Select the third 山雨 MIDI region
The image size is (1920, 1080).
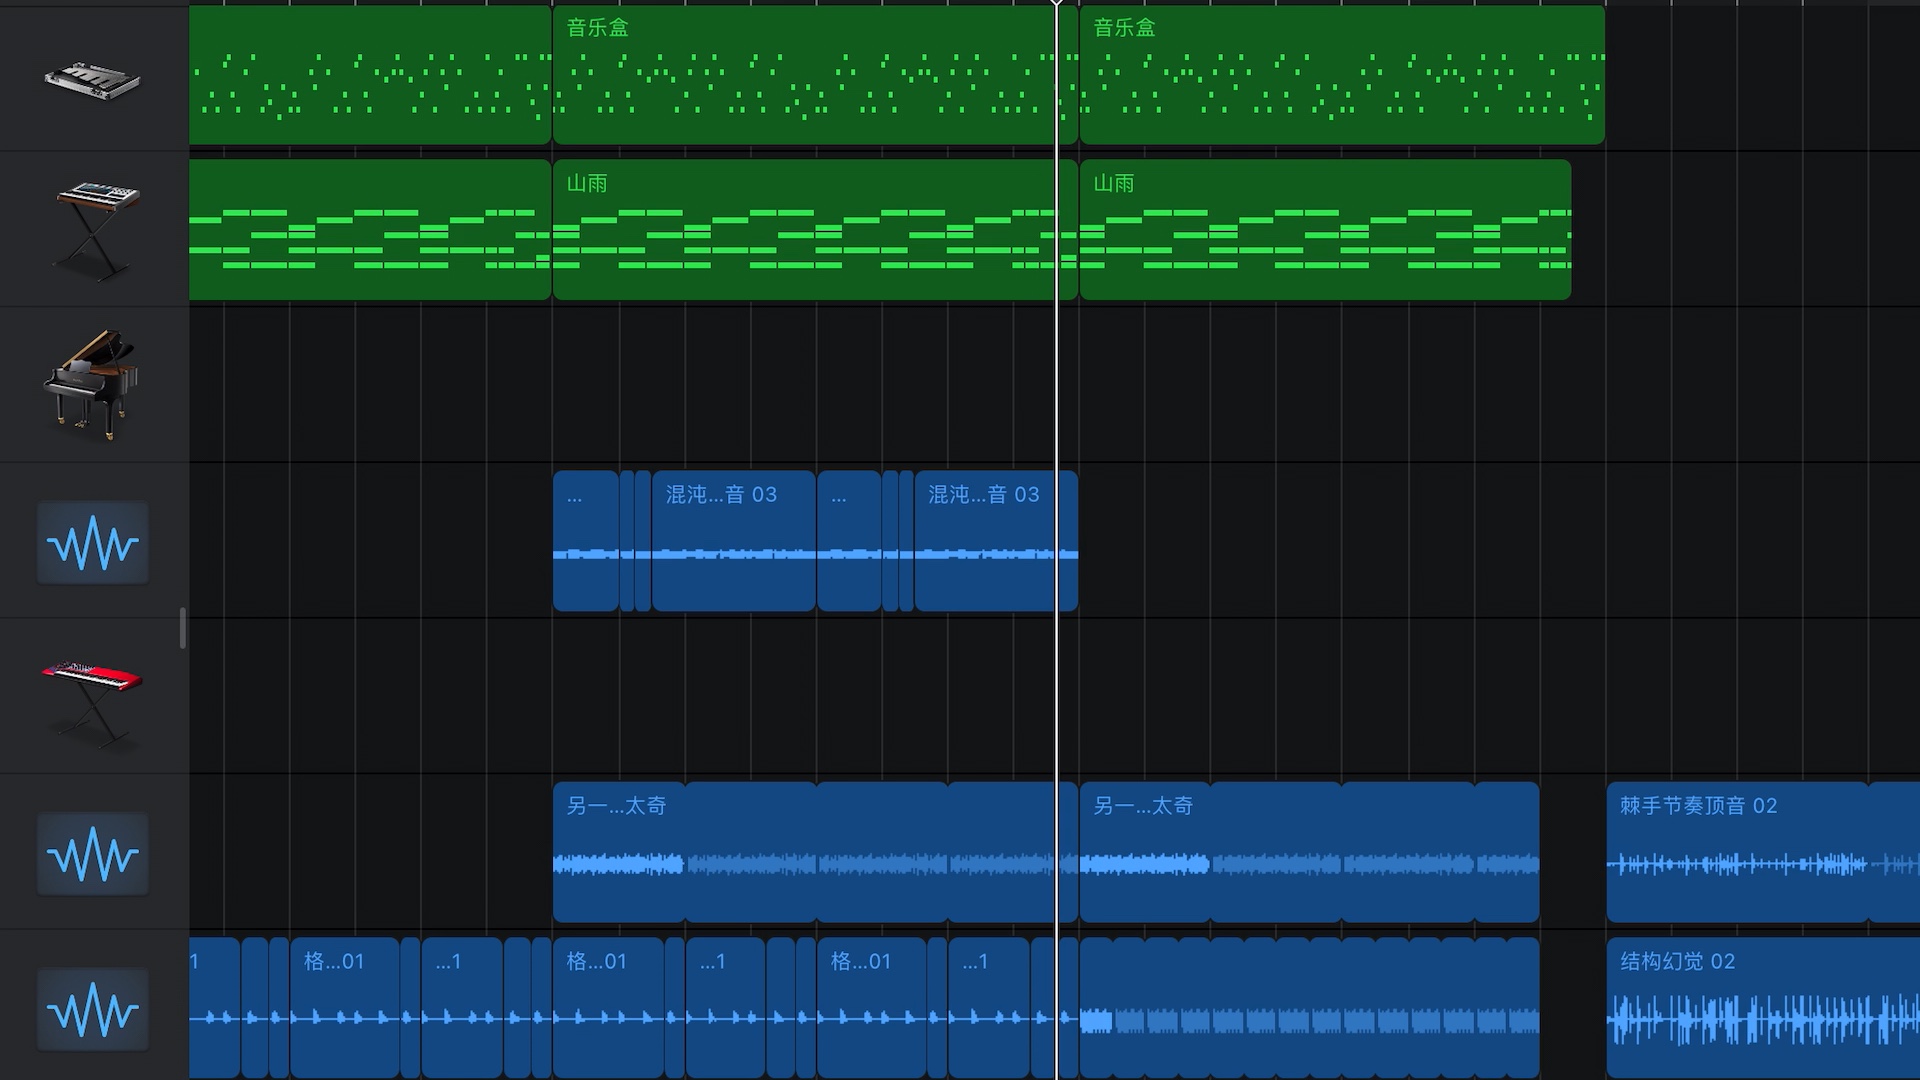[1325, 230]
